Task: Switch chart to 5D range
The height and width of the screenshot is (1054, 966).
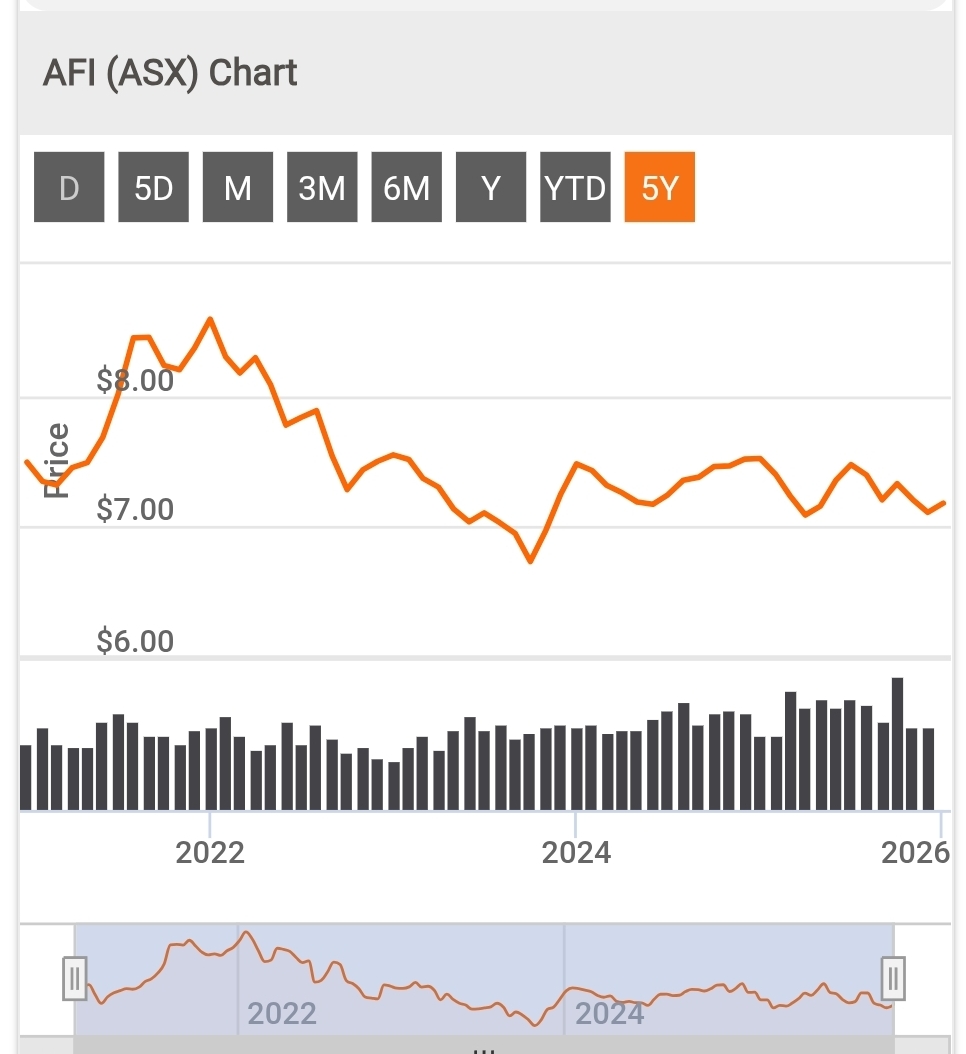Action: coord(153,187)
